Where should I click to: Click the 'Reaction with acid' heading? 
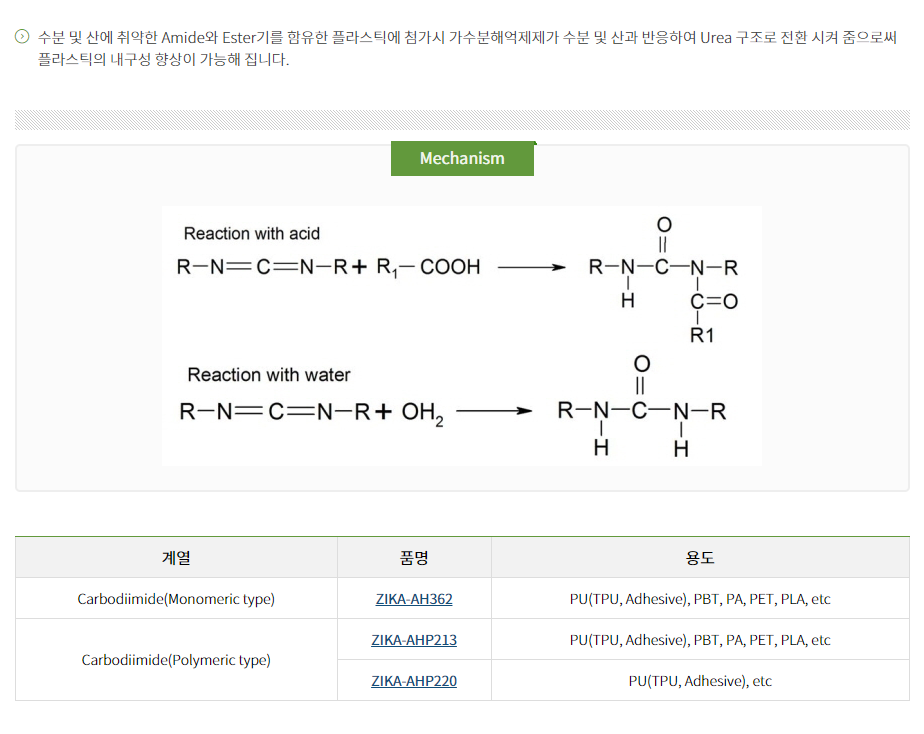tap(252, 233)
